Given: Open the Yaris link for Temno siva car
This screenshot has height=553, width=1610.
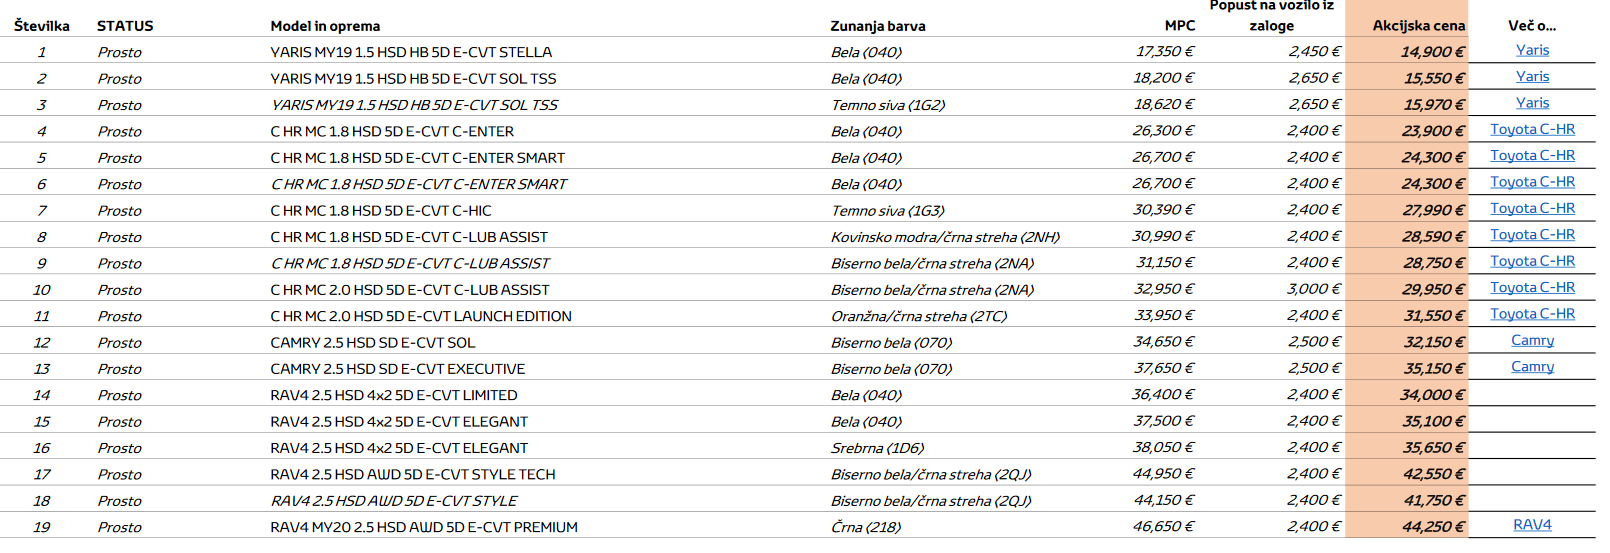Looking at the screenshot, I should click(x=1532, y=103).
